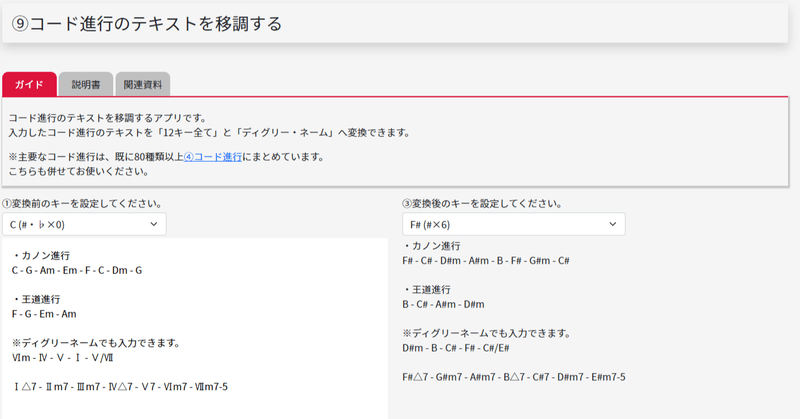Click the output line 'B - C# - A#m - D#m'
This screenshot has height=419, width=800.
click(443, 304)
